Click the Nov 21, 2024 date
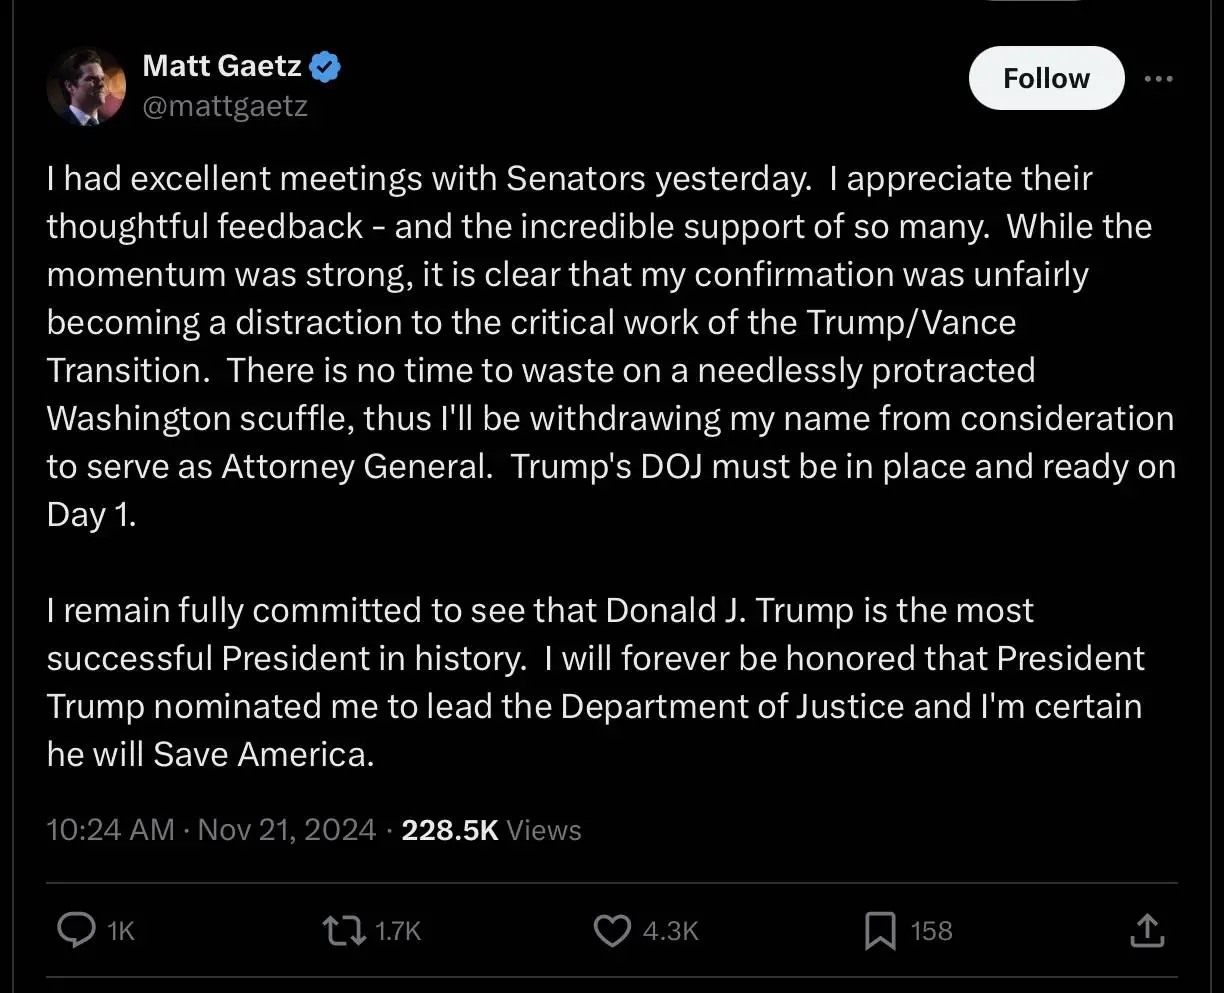Viewport: 1224px width, 993px height. pos(287,830)
